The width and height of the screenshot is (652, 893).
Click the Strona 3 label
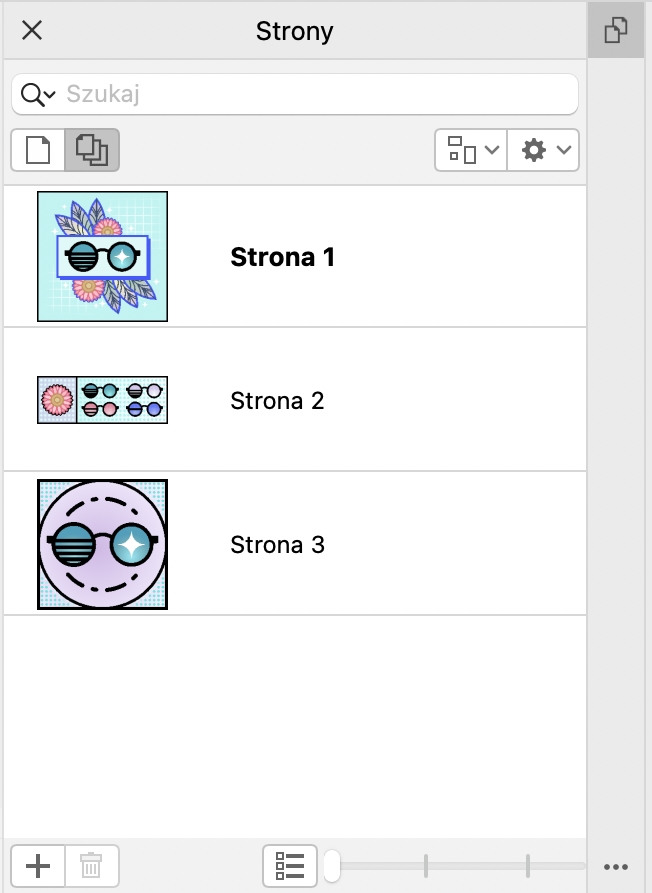pyautogui.click(x=277, y=545)
